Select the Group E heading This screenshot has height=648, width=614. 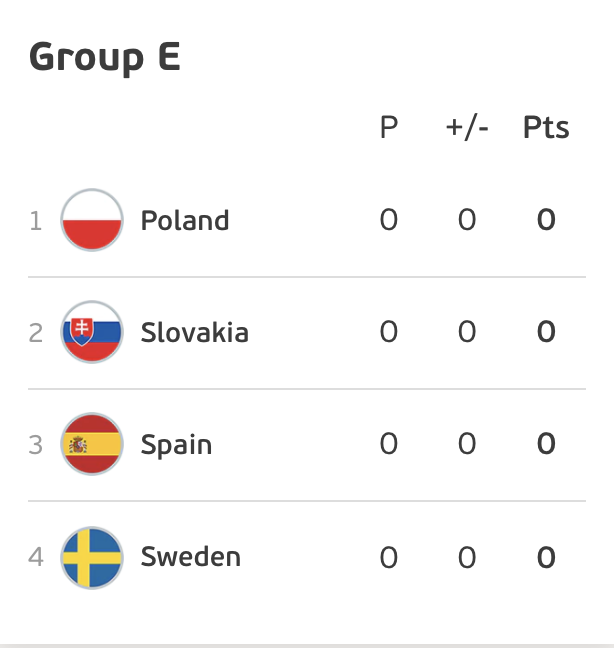pyautogui.click(x=105, y=58)
